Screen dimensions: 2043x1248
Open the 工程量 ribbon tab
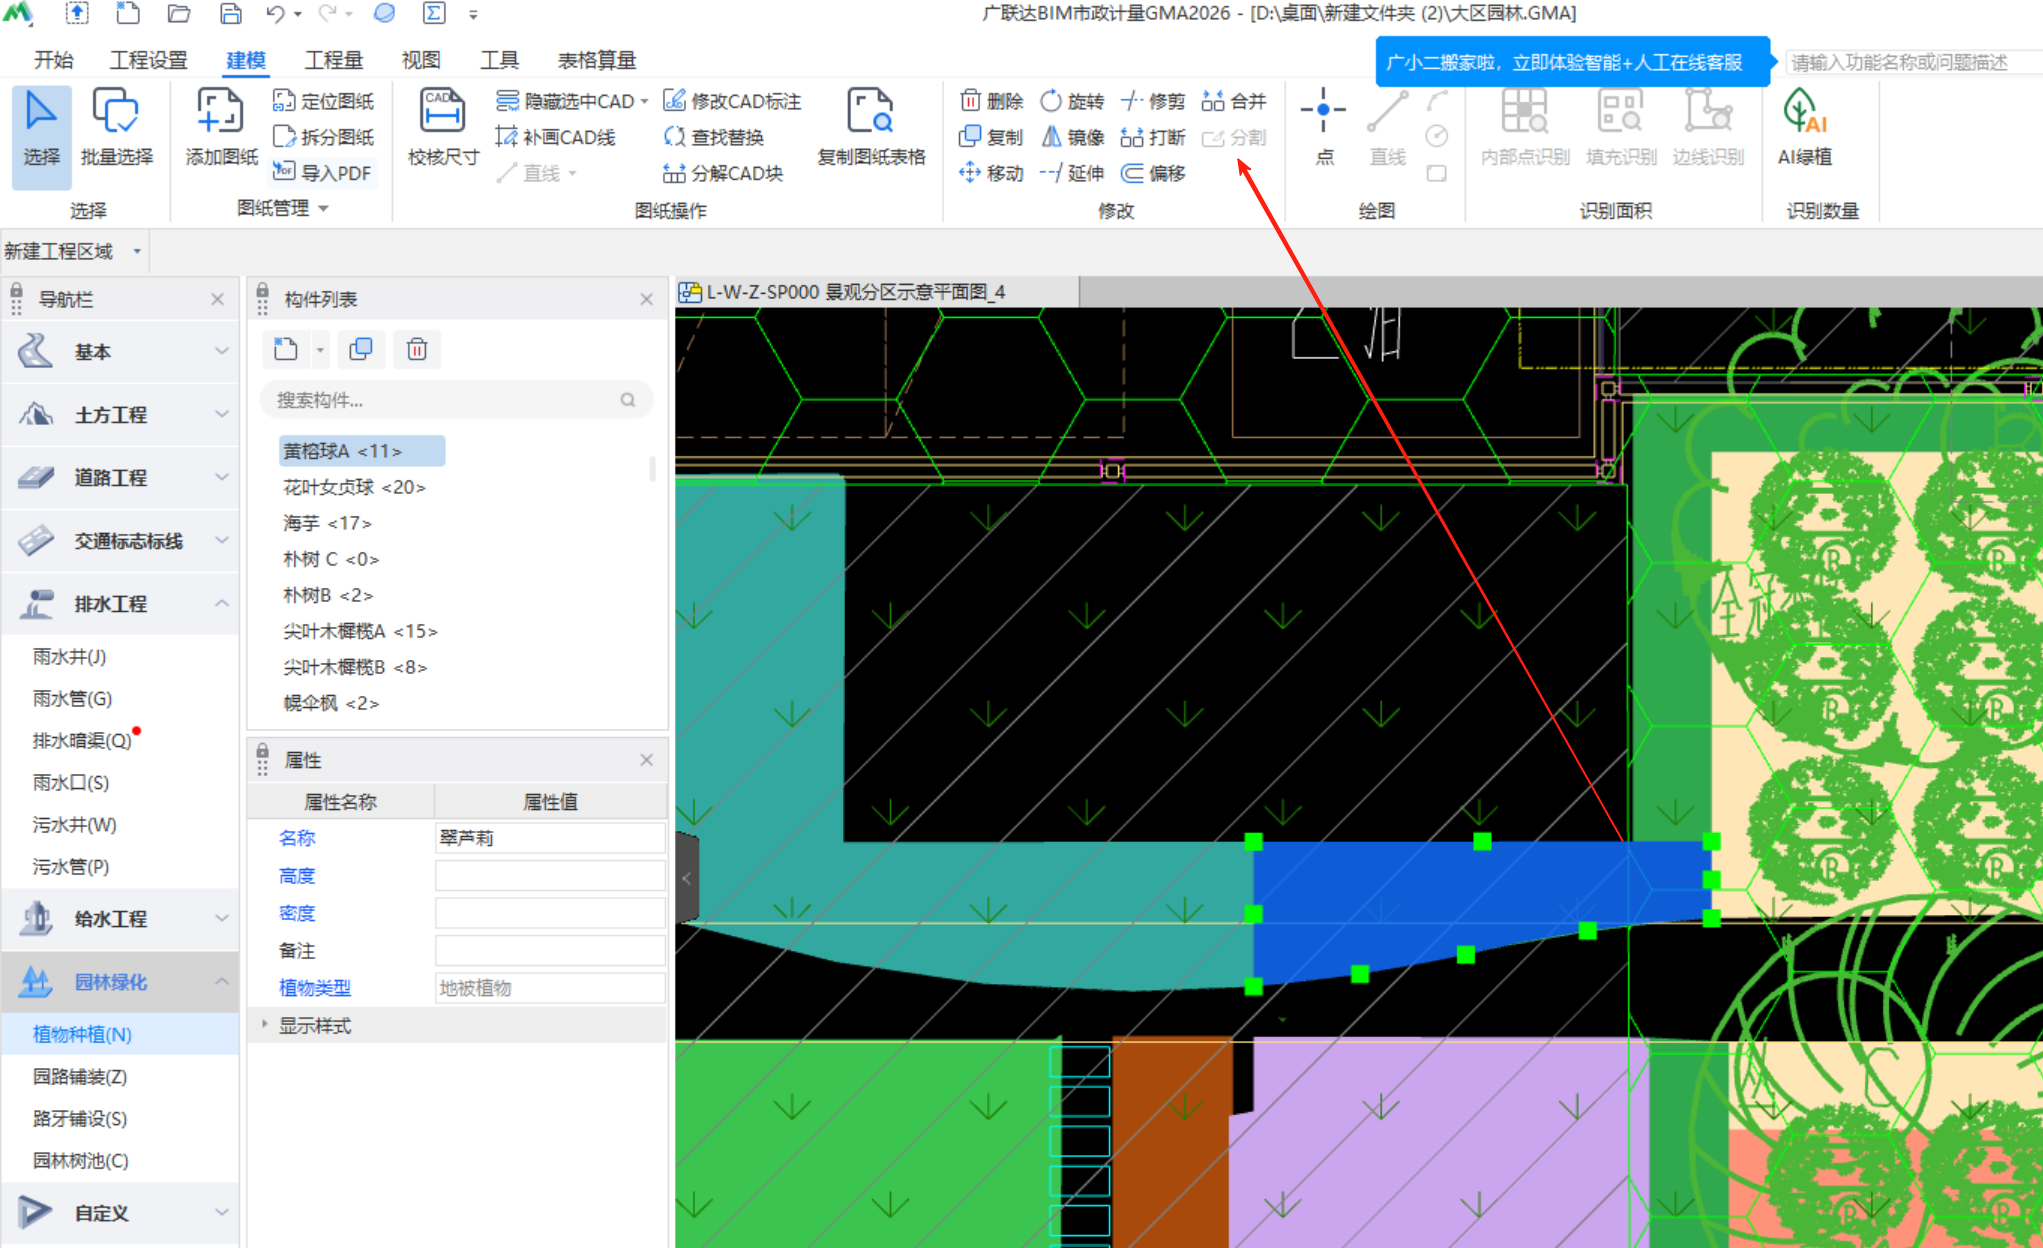(x=334, y=60)
